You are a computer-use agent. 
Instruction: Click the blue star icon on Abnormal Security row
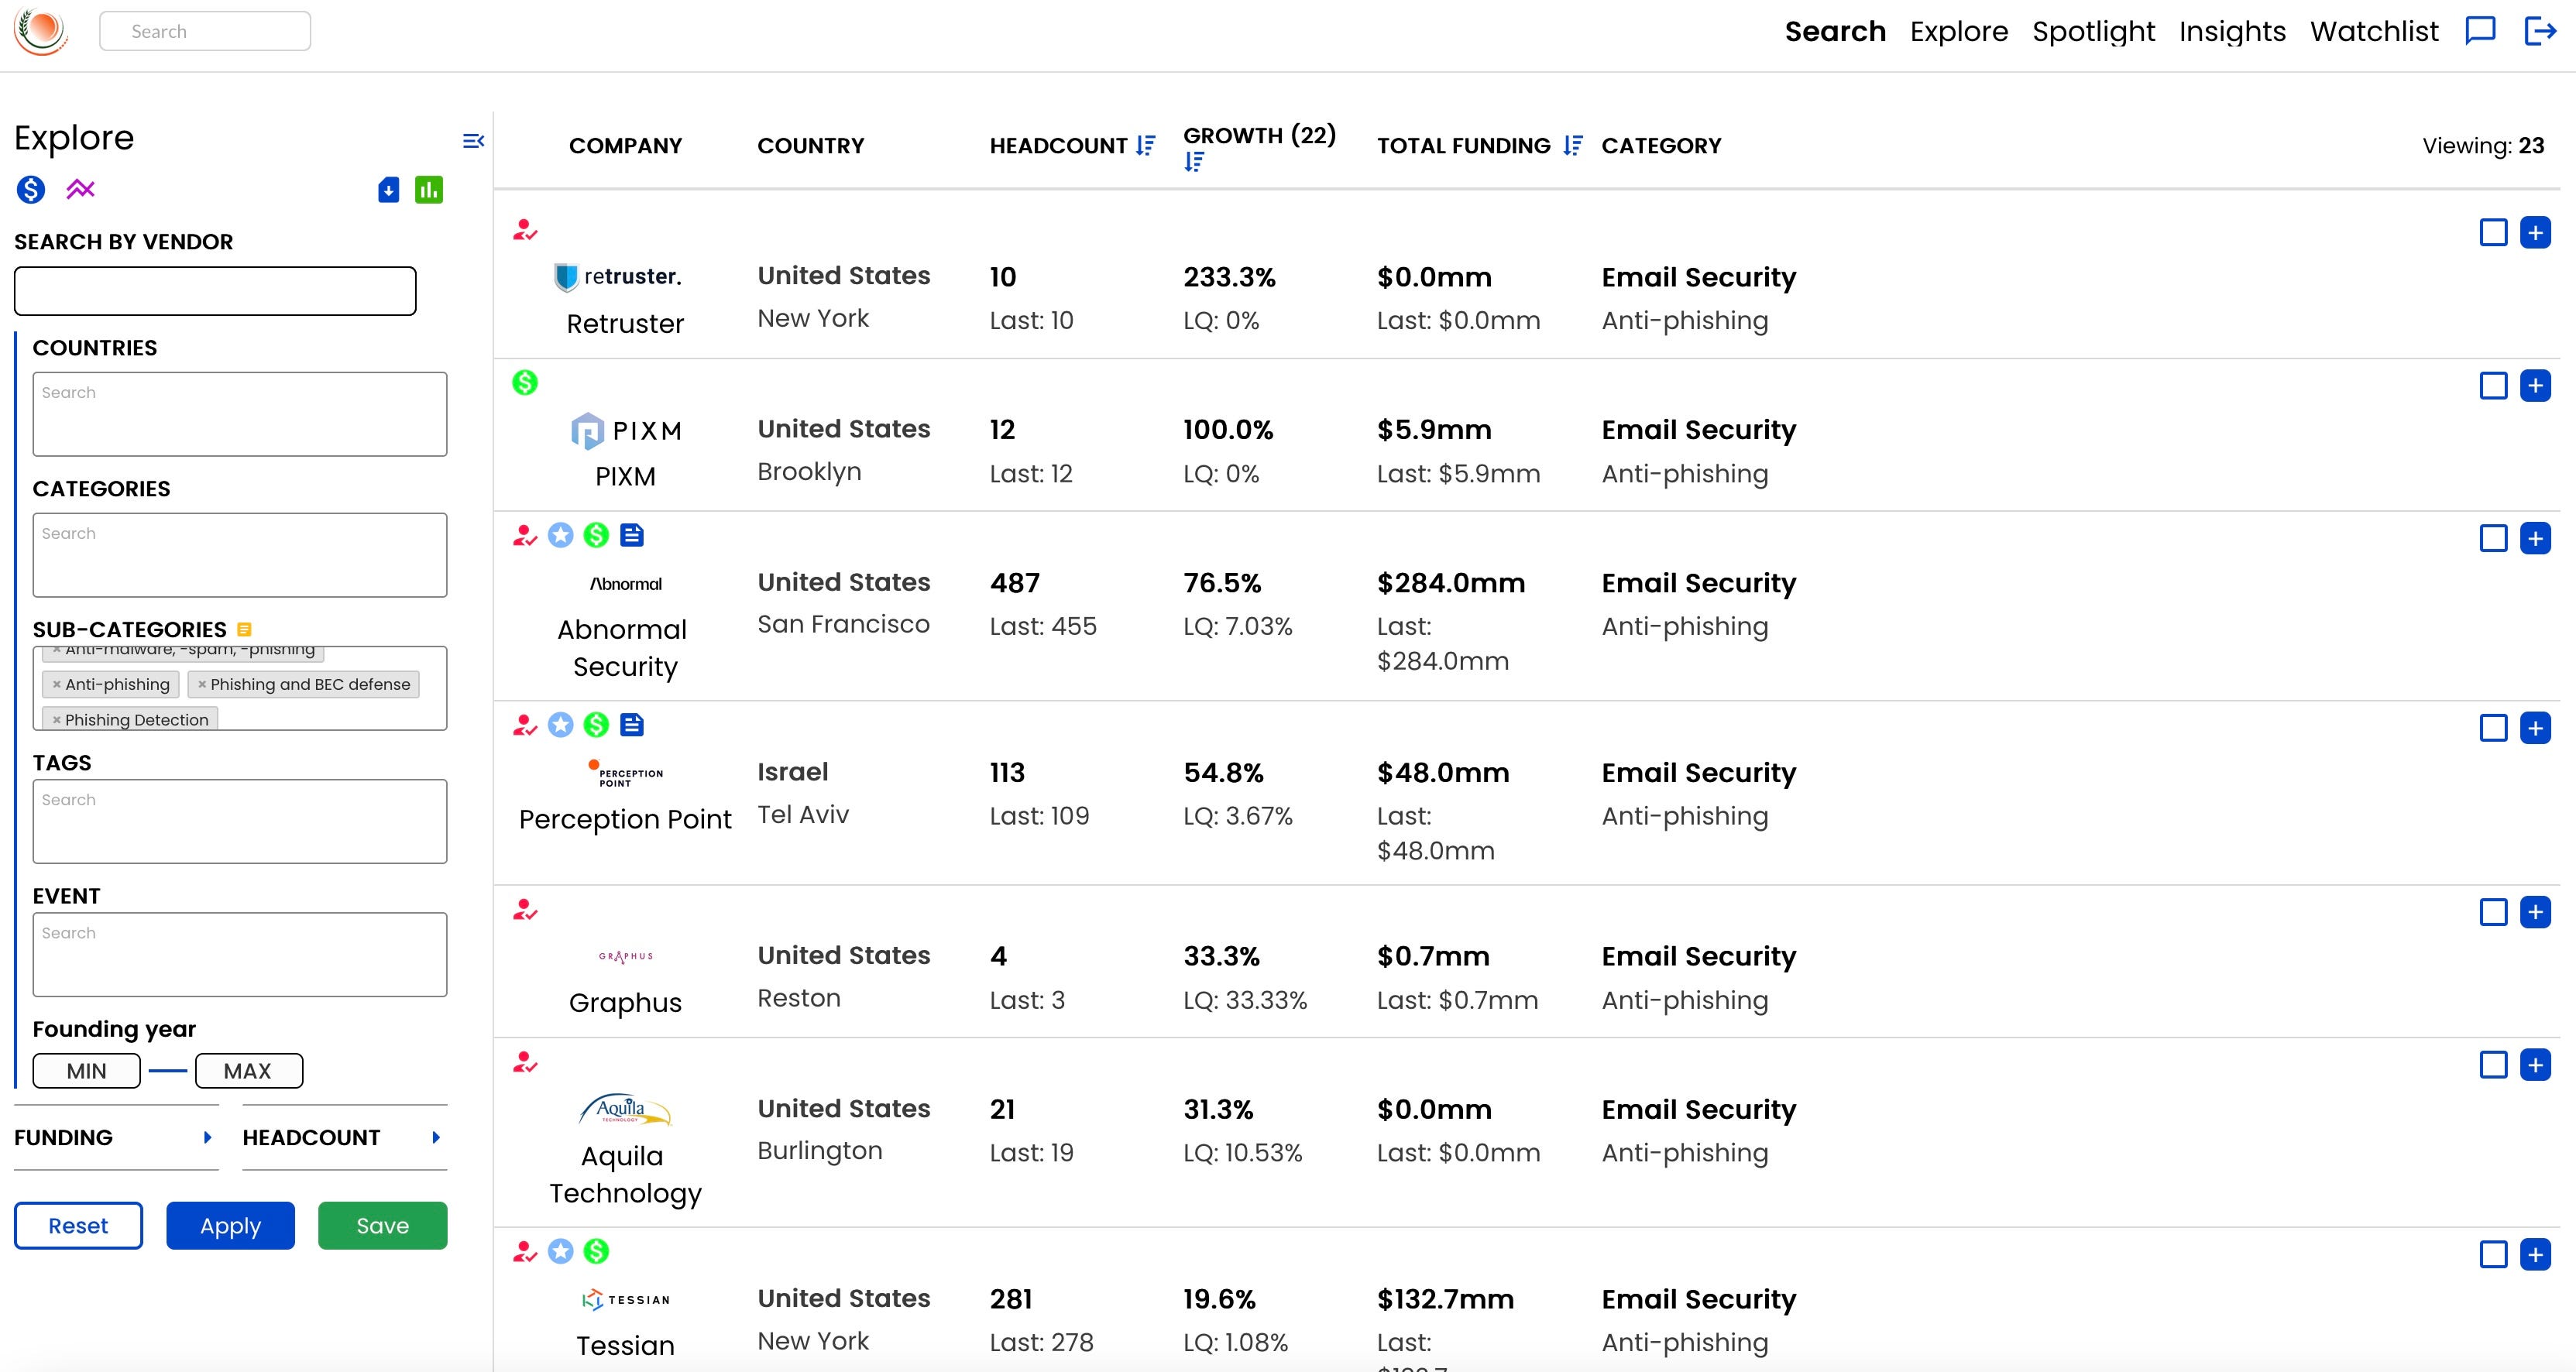561,535
